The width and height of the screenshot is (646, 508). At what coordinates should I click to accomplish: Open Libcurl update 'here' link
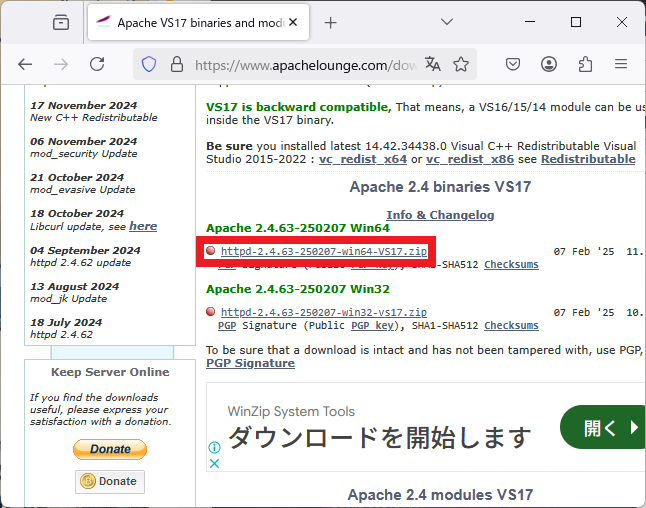[143, 226]
